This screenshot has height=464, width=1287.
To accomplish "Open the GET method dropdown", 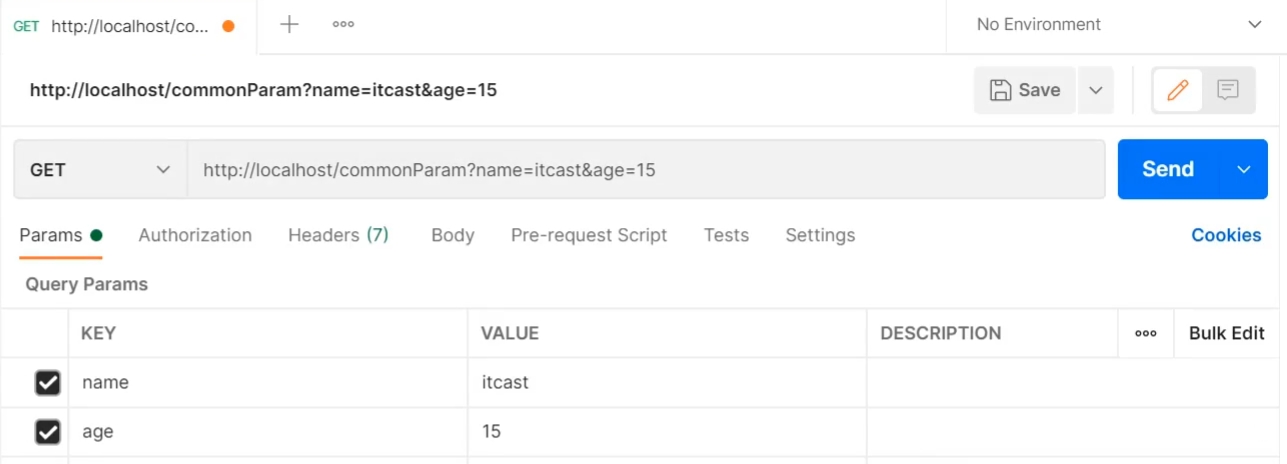I will tap(100, 170).
